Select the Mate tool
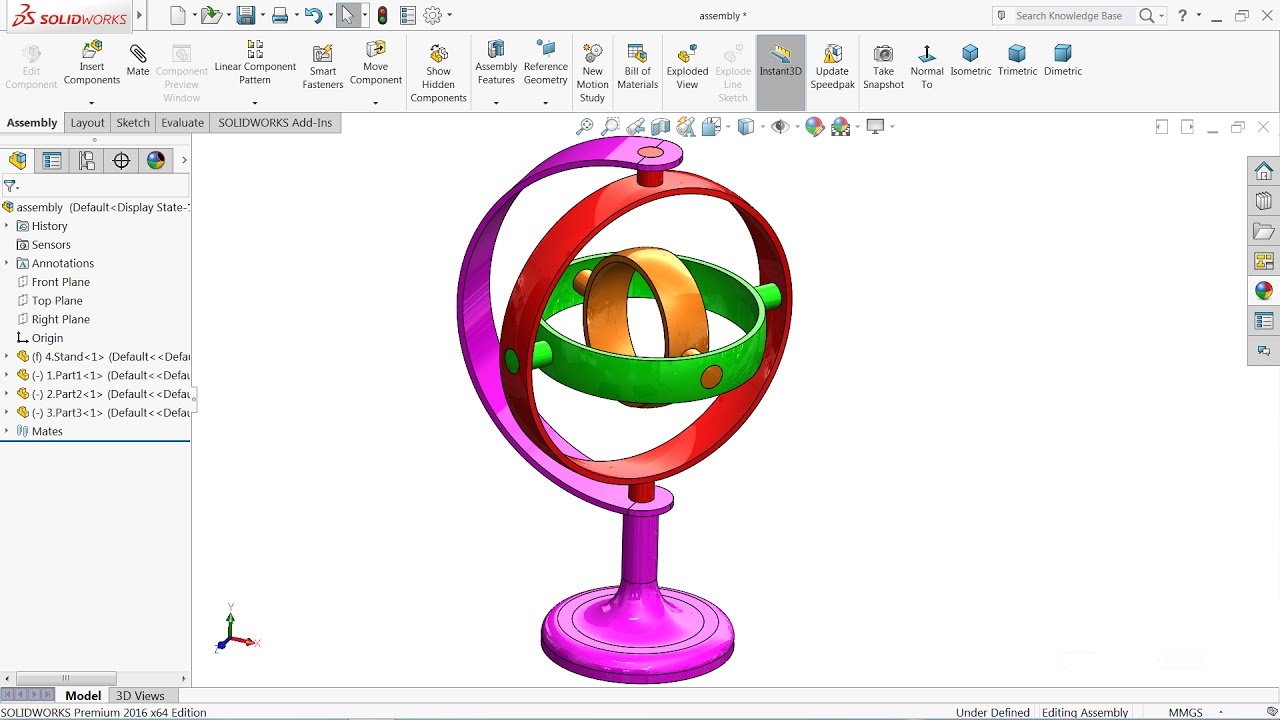The image size is (1280, 720). click(137, 60)
